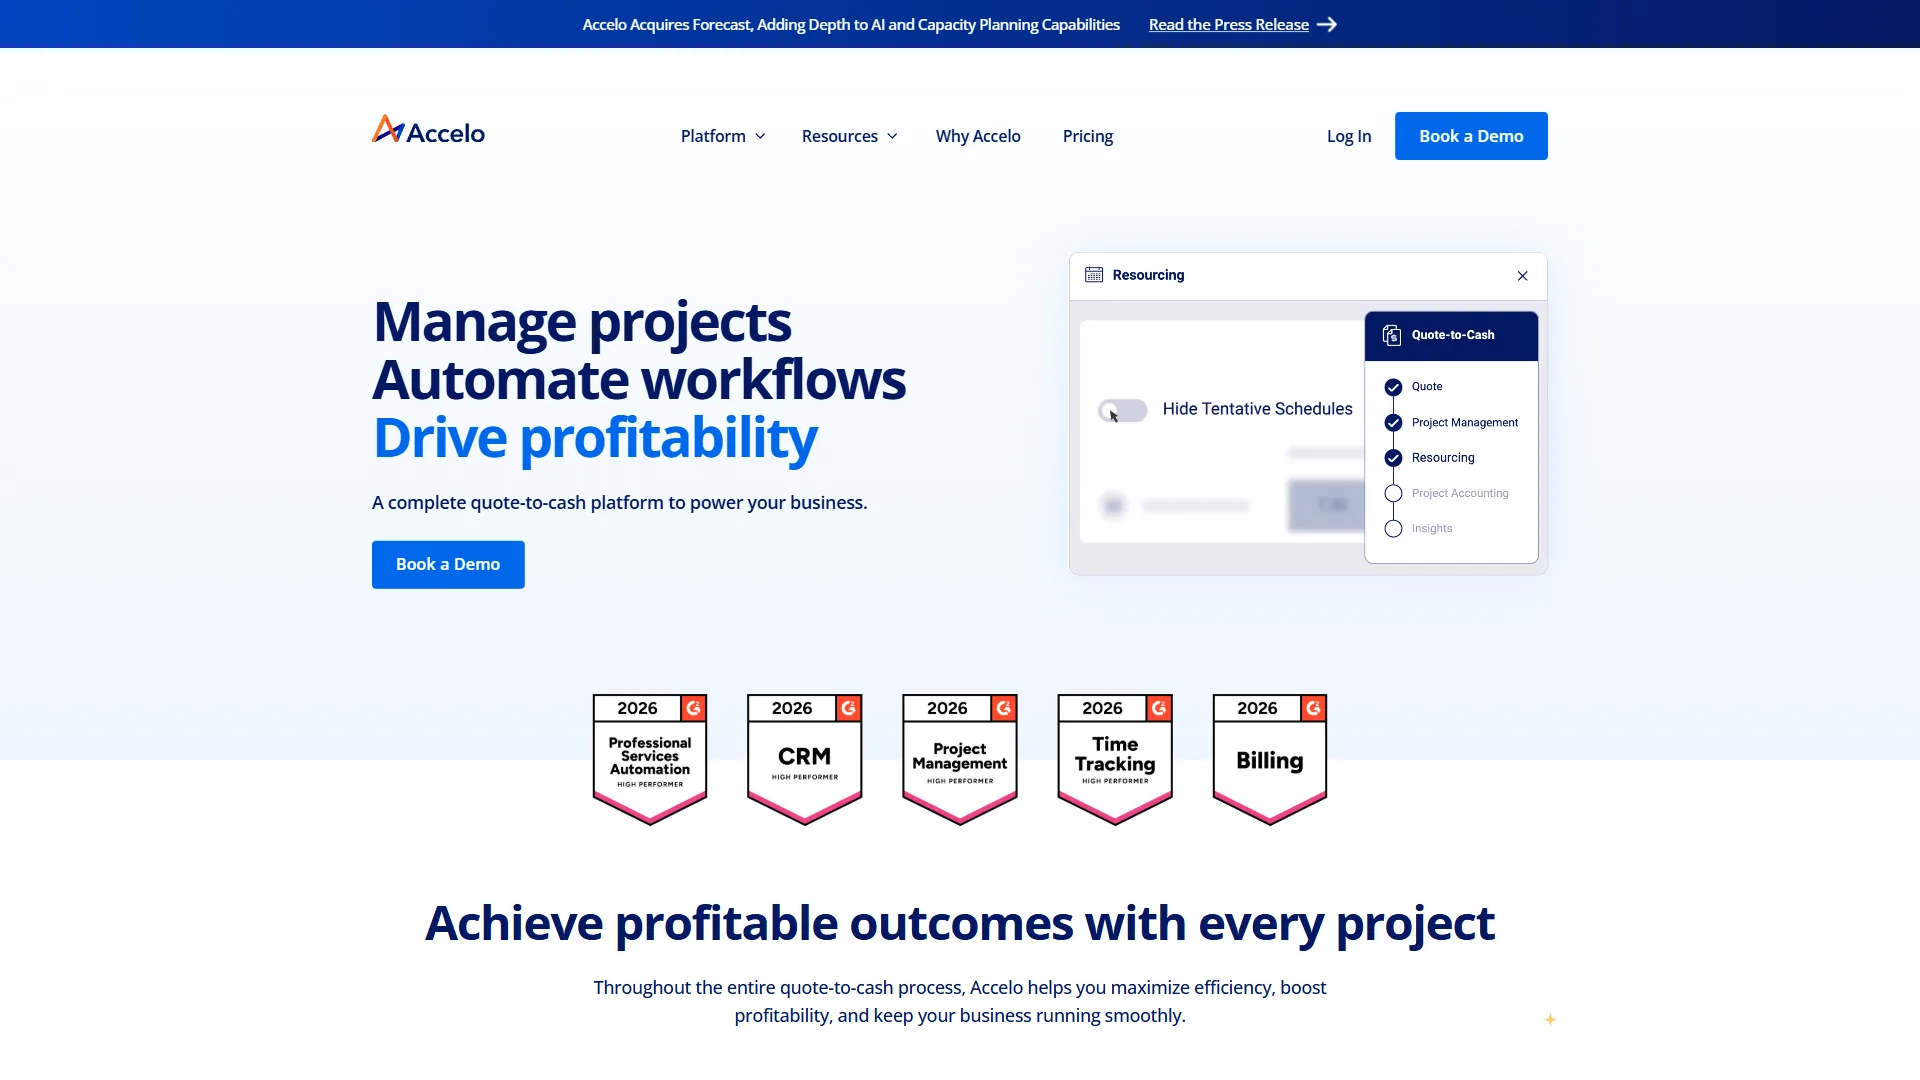Open the Project Management badge
The width and height of the screenshot is (1920, 1080).
pos(960,759)
